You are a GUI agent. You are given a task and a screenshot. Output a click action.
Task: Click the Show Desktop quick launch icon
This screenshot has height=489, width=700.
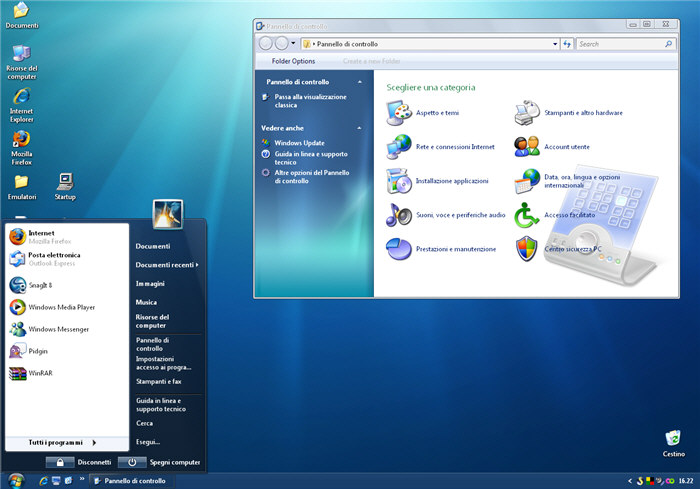pos(56,481)
